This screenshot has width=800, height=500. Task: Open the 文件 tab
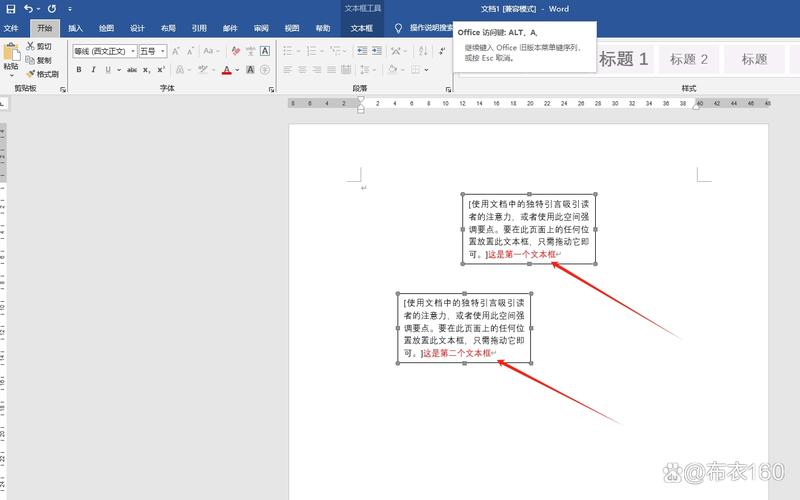11,29
